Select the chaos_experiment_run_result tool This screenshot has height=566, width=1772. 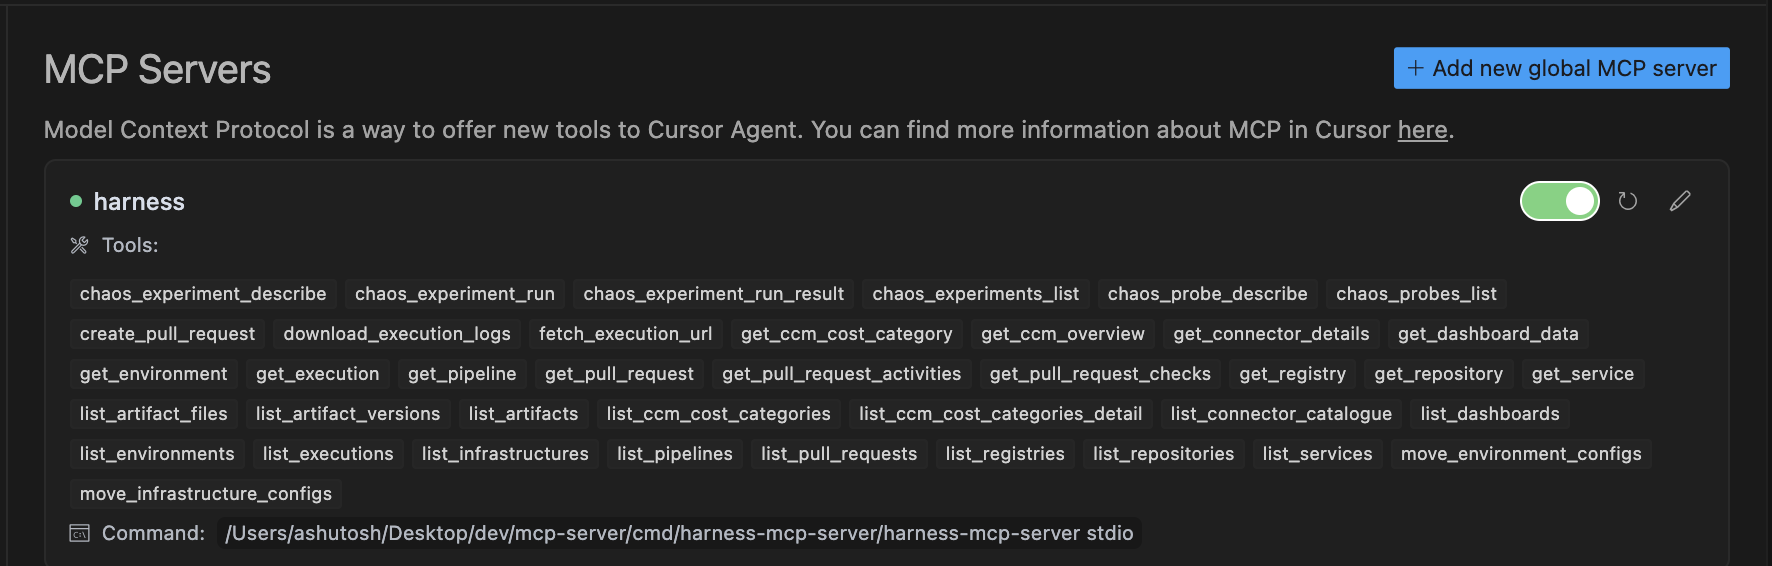tap(714, 294)
